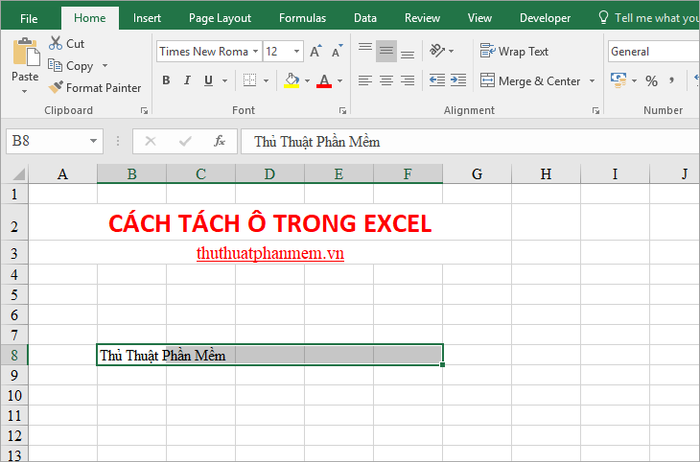Apply the cell borders icon
700x462 pixels.
pyautogui.click(x=250, y=80)
